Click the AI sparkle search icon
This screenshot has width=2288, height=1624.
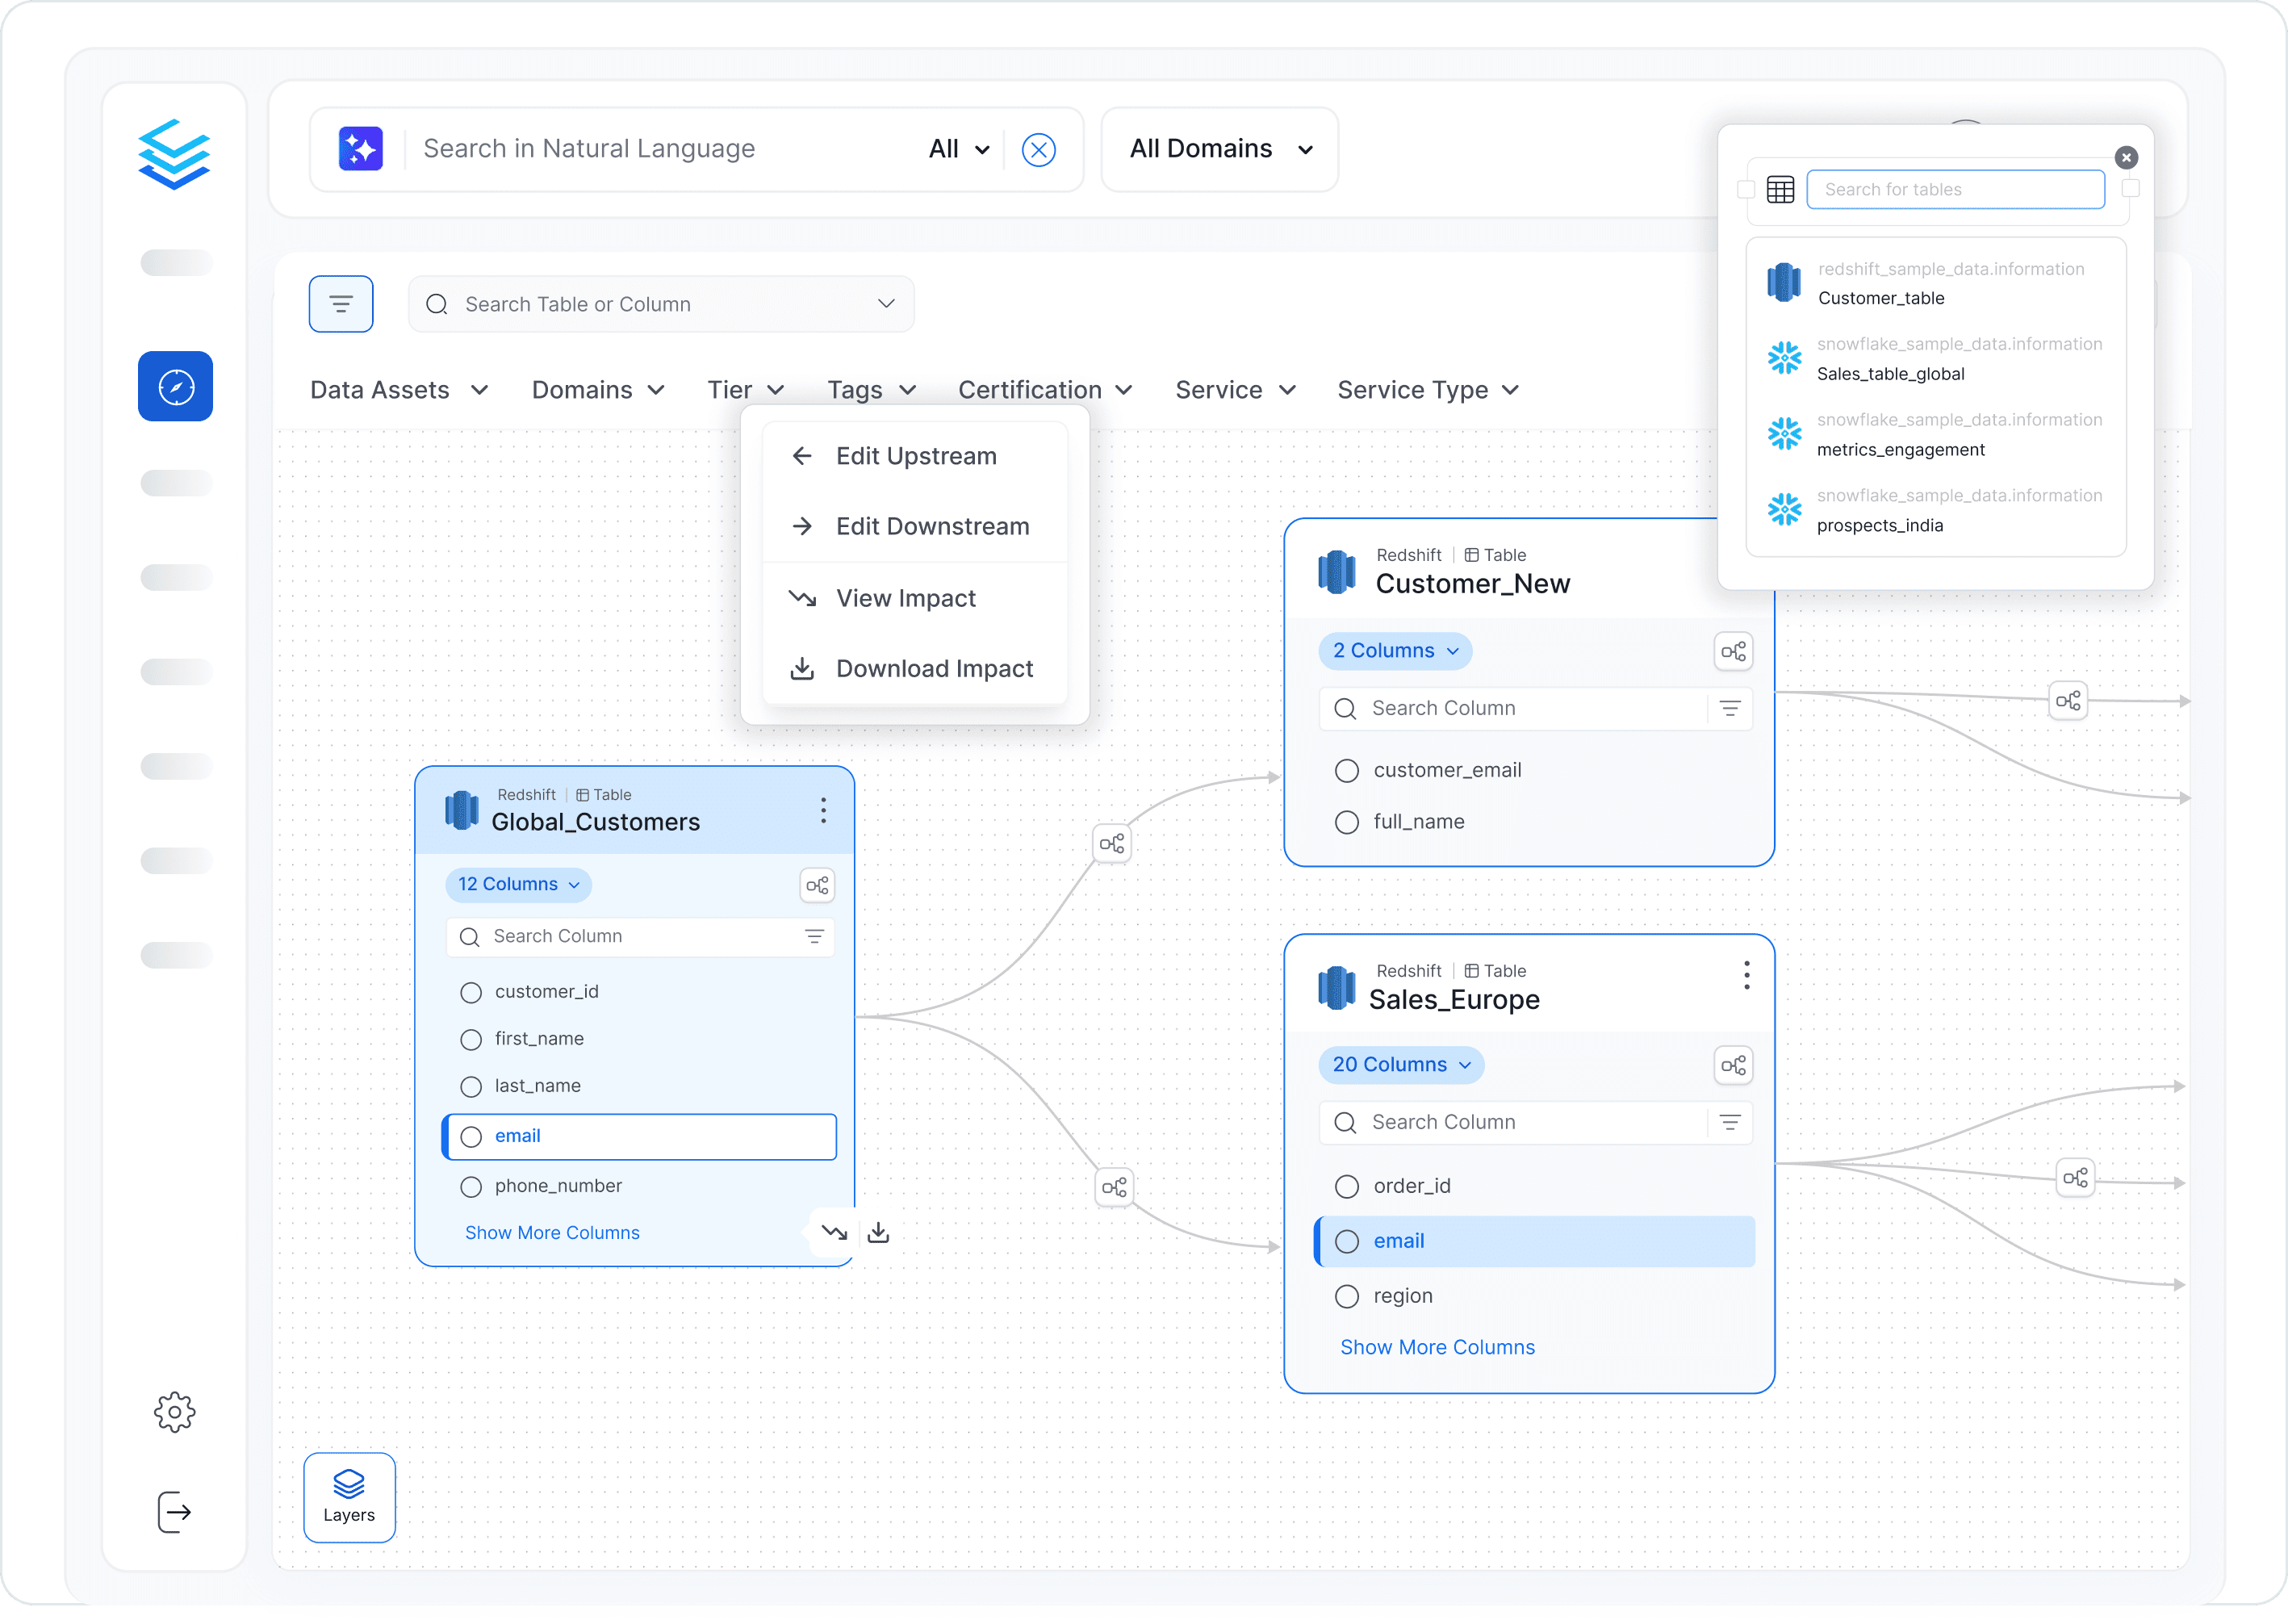tap(360, 149)
